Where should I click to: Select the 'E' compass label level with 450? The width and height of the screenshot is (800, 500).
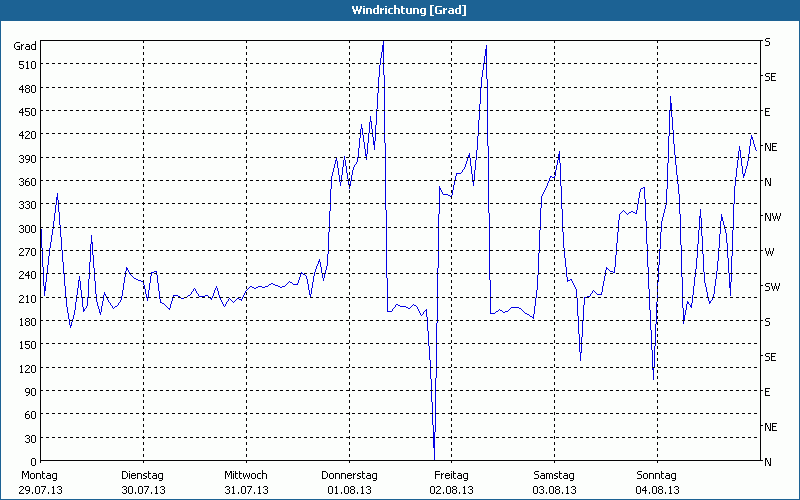(x=767, y=112)
